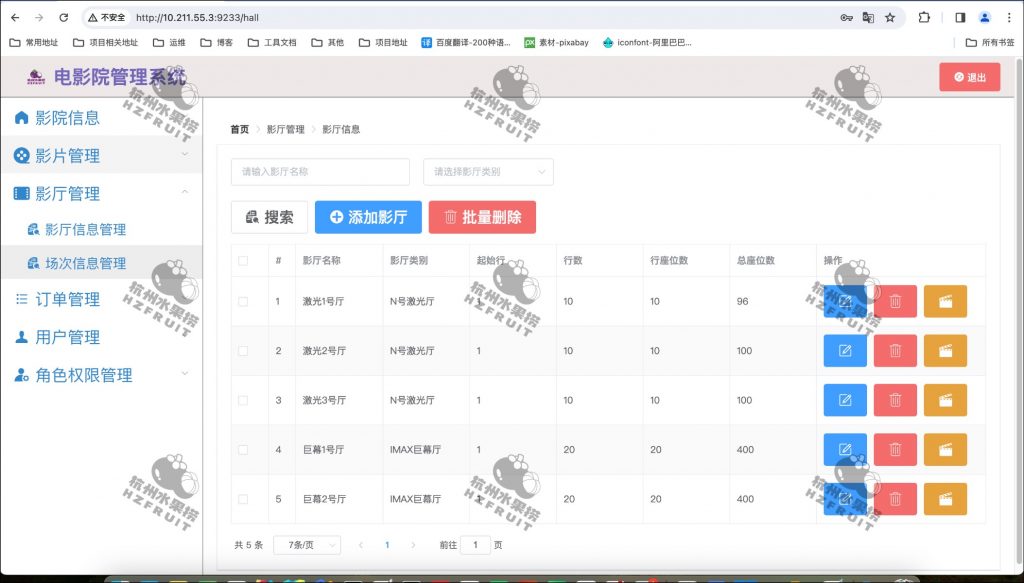
Task: Click the browser extensions puzzle icon
Action: pos(924,17)
